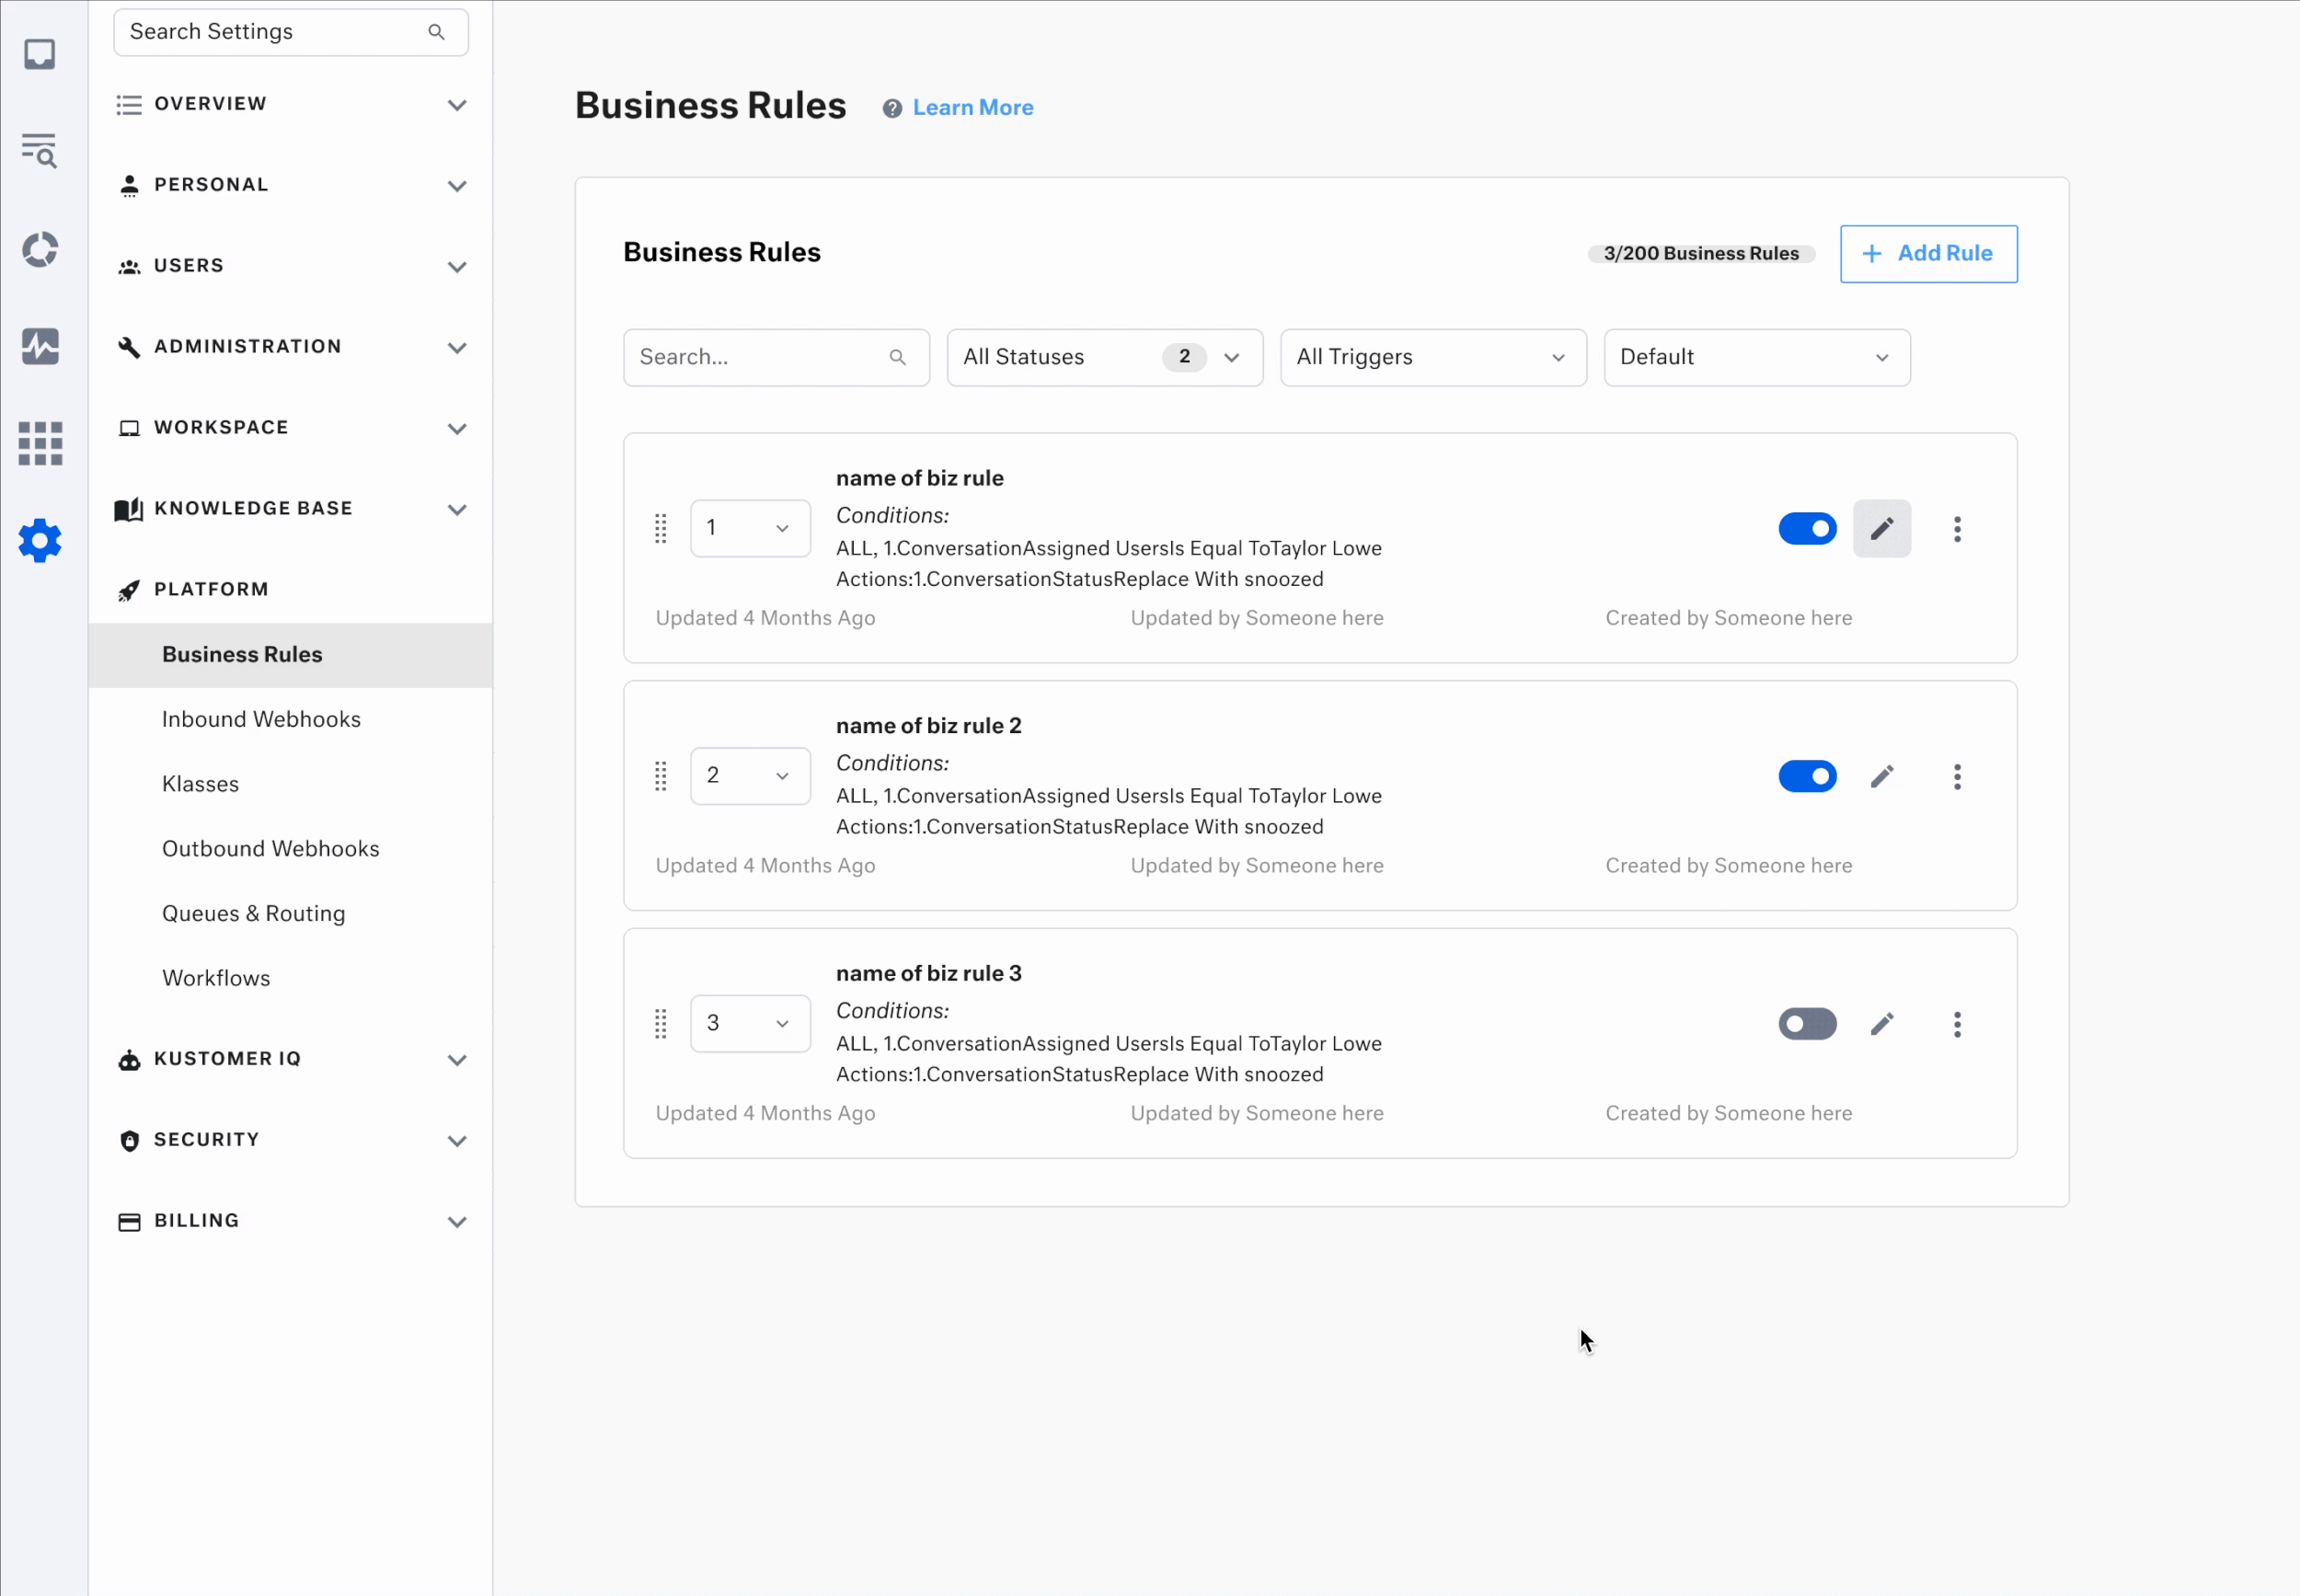Click the settings gear icon in left rail
This screenshot has height=1596, width=2300.
pos(40,541)
